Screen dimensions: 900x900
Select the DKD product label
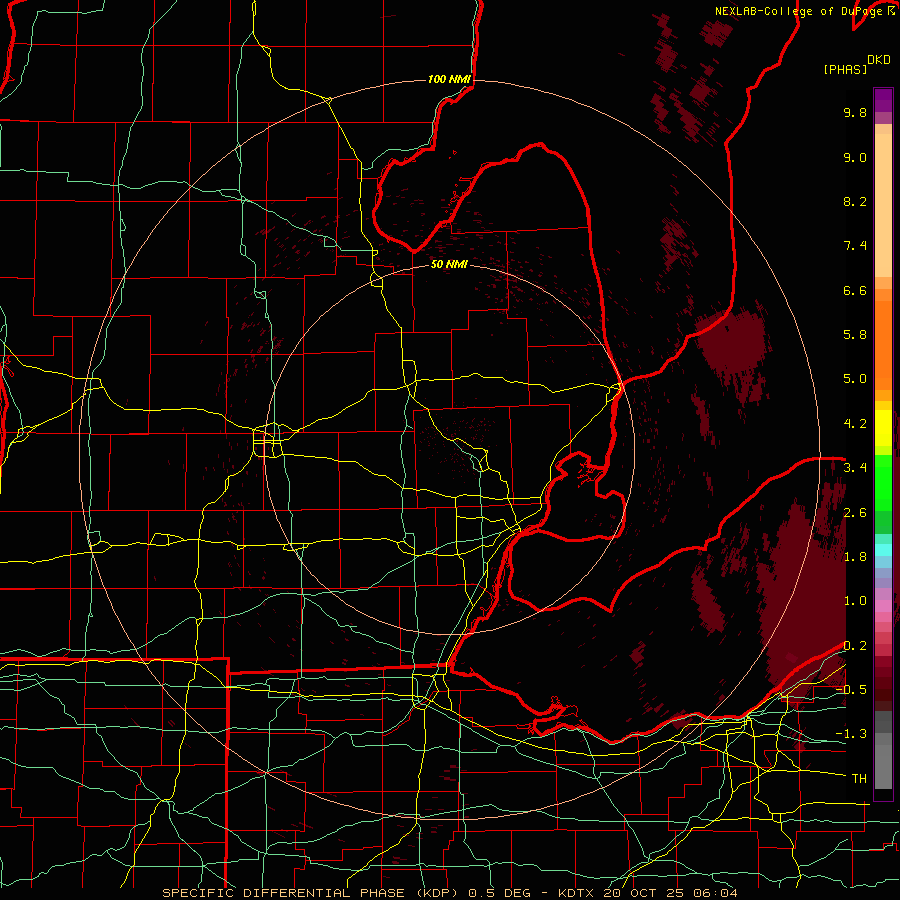point(879,60)
